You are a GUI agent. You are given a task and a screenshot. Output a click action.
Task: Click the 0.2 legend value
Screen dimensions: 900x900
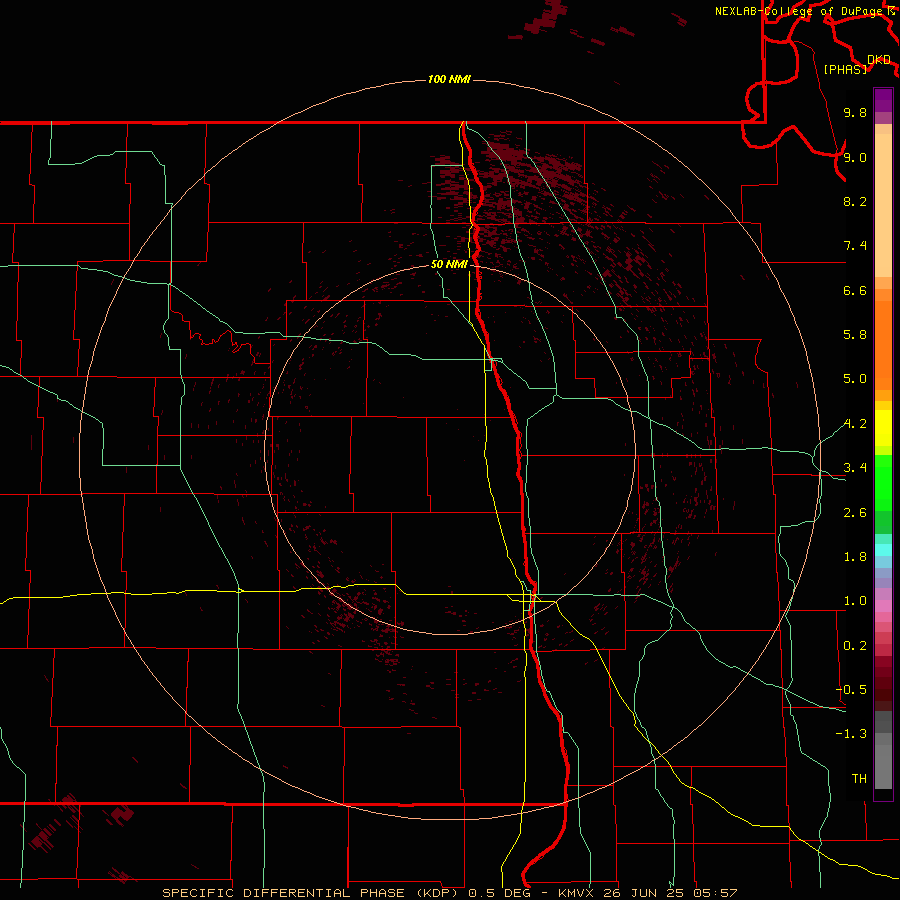[x=855, y=646]
